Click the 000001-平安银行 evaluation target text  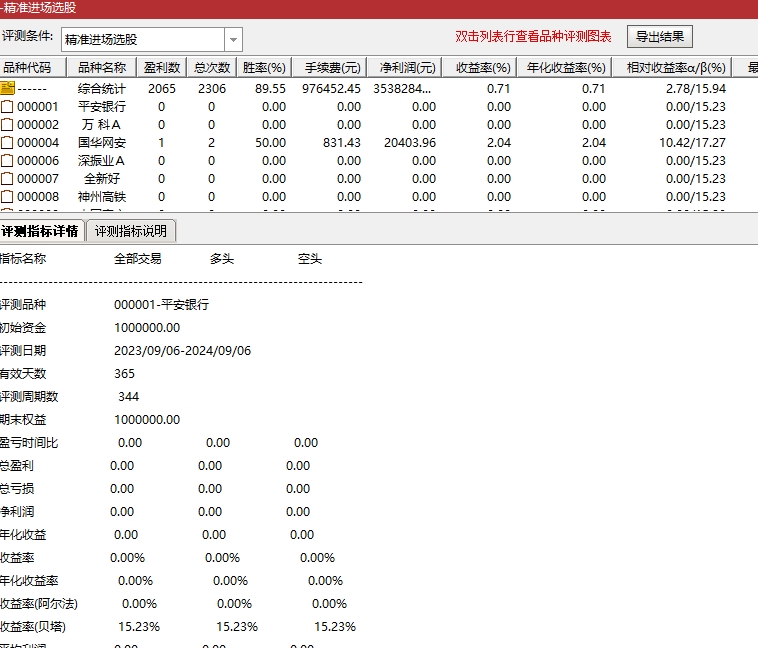pyautogui.click(x=161, y=305)
